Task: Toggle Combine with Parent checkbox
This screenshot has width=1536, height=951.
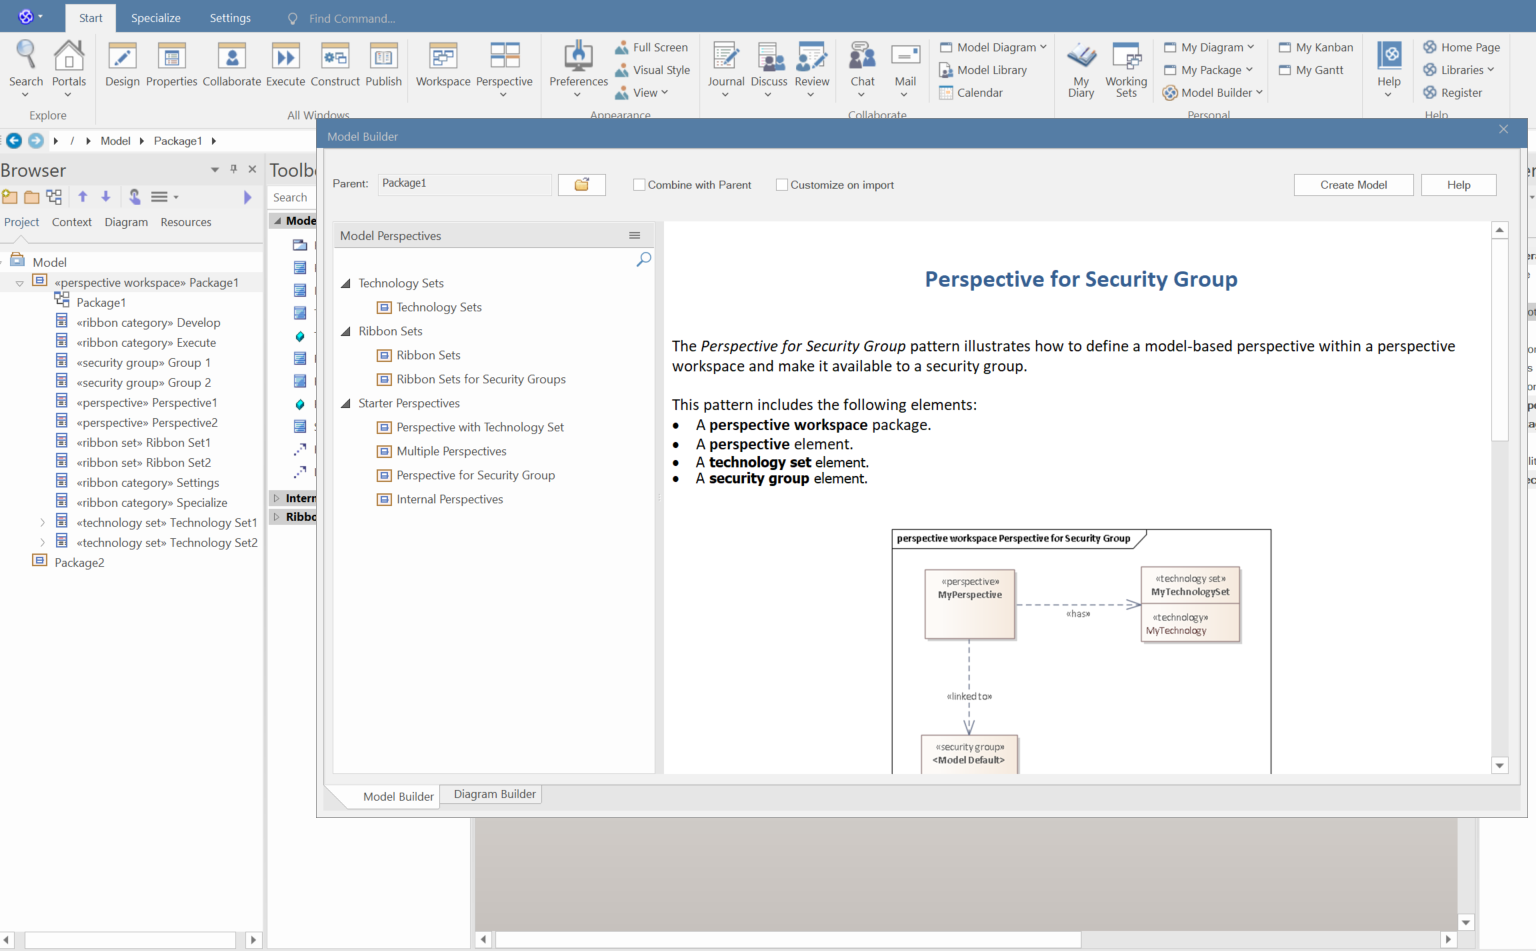Action: pos(639,185)
